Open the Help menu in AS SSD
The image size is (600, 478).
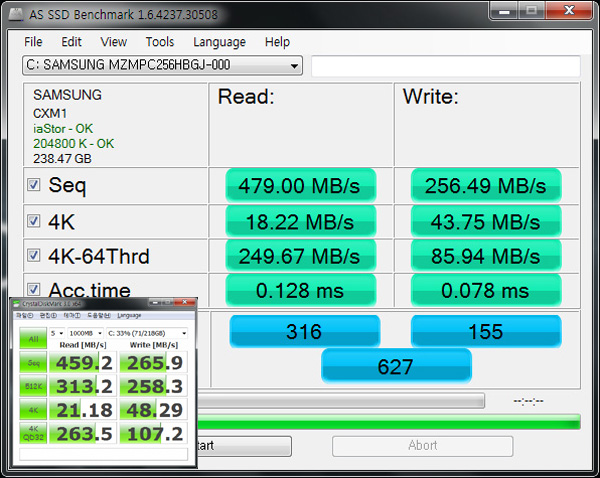coord(277,42)
